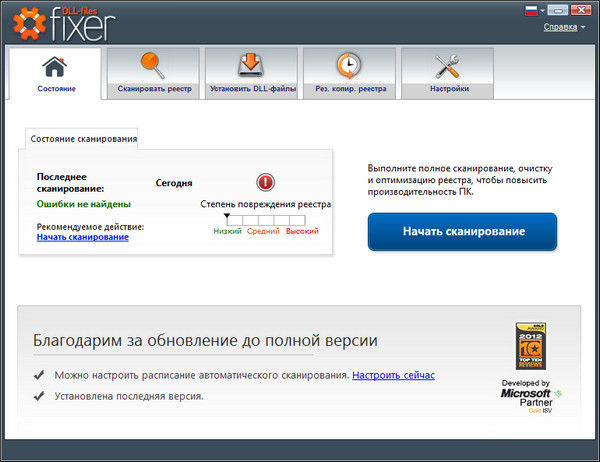This screenshot has height=462, width=600.
Task: Click the Благодарим за обновление heading
Action: 205,340
